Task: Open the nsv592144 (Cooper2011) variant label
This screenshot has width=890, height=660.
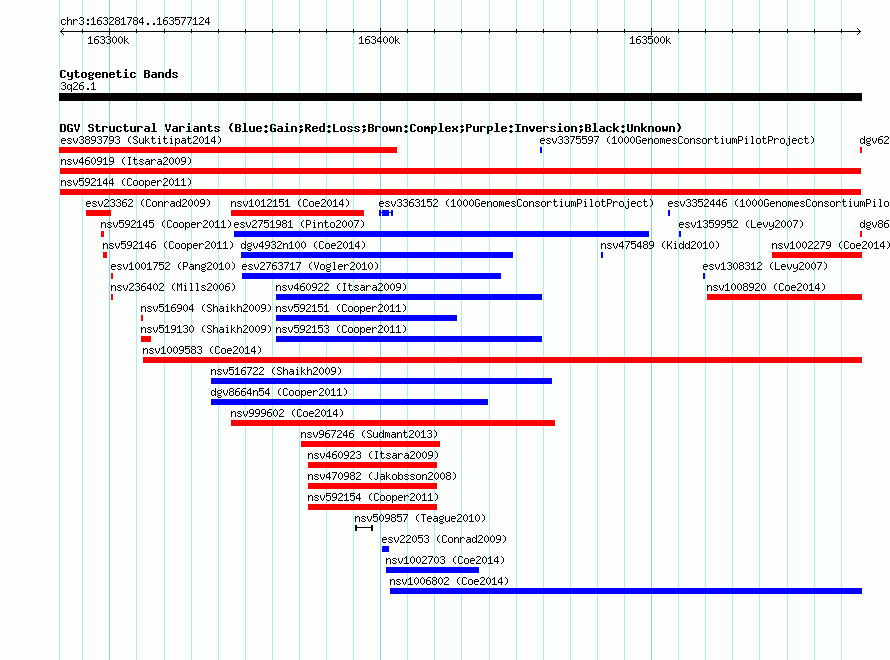Action: 126,182
